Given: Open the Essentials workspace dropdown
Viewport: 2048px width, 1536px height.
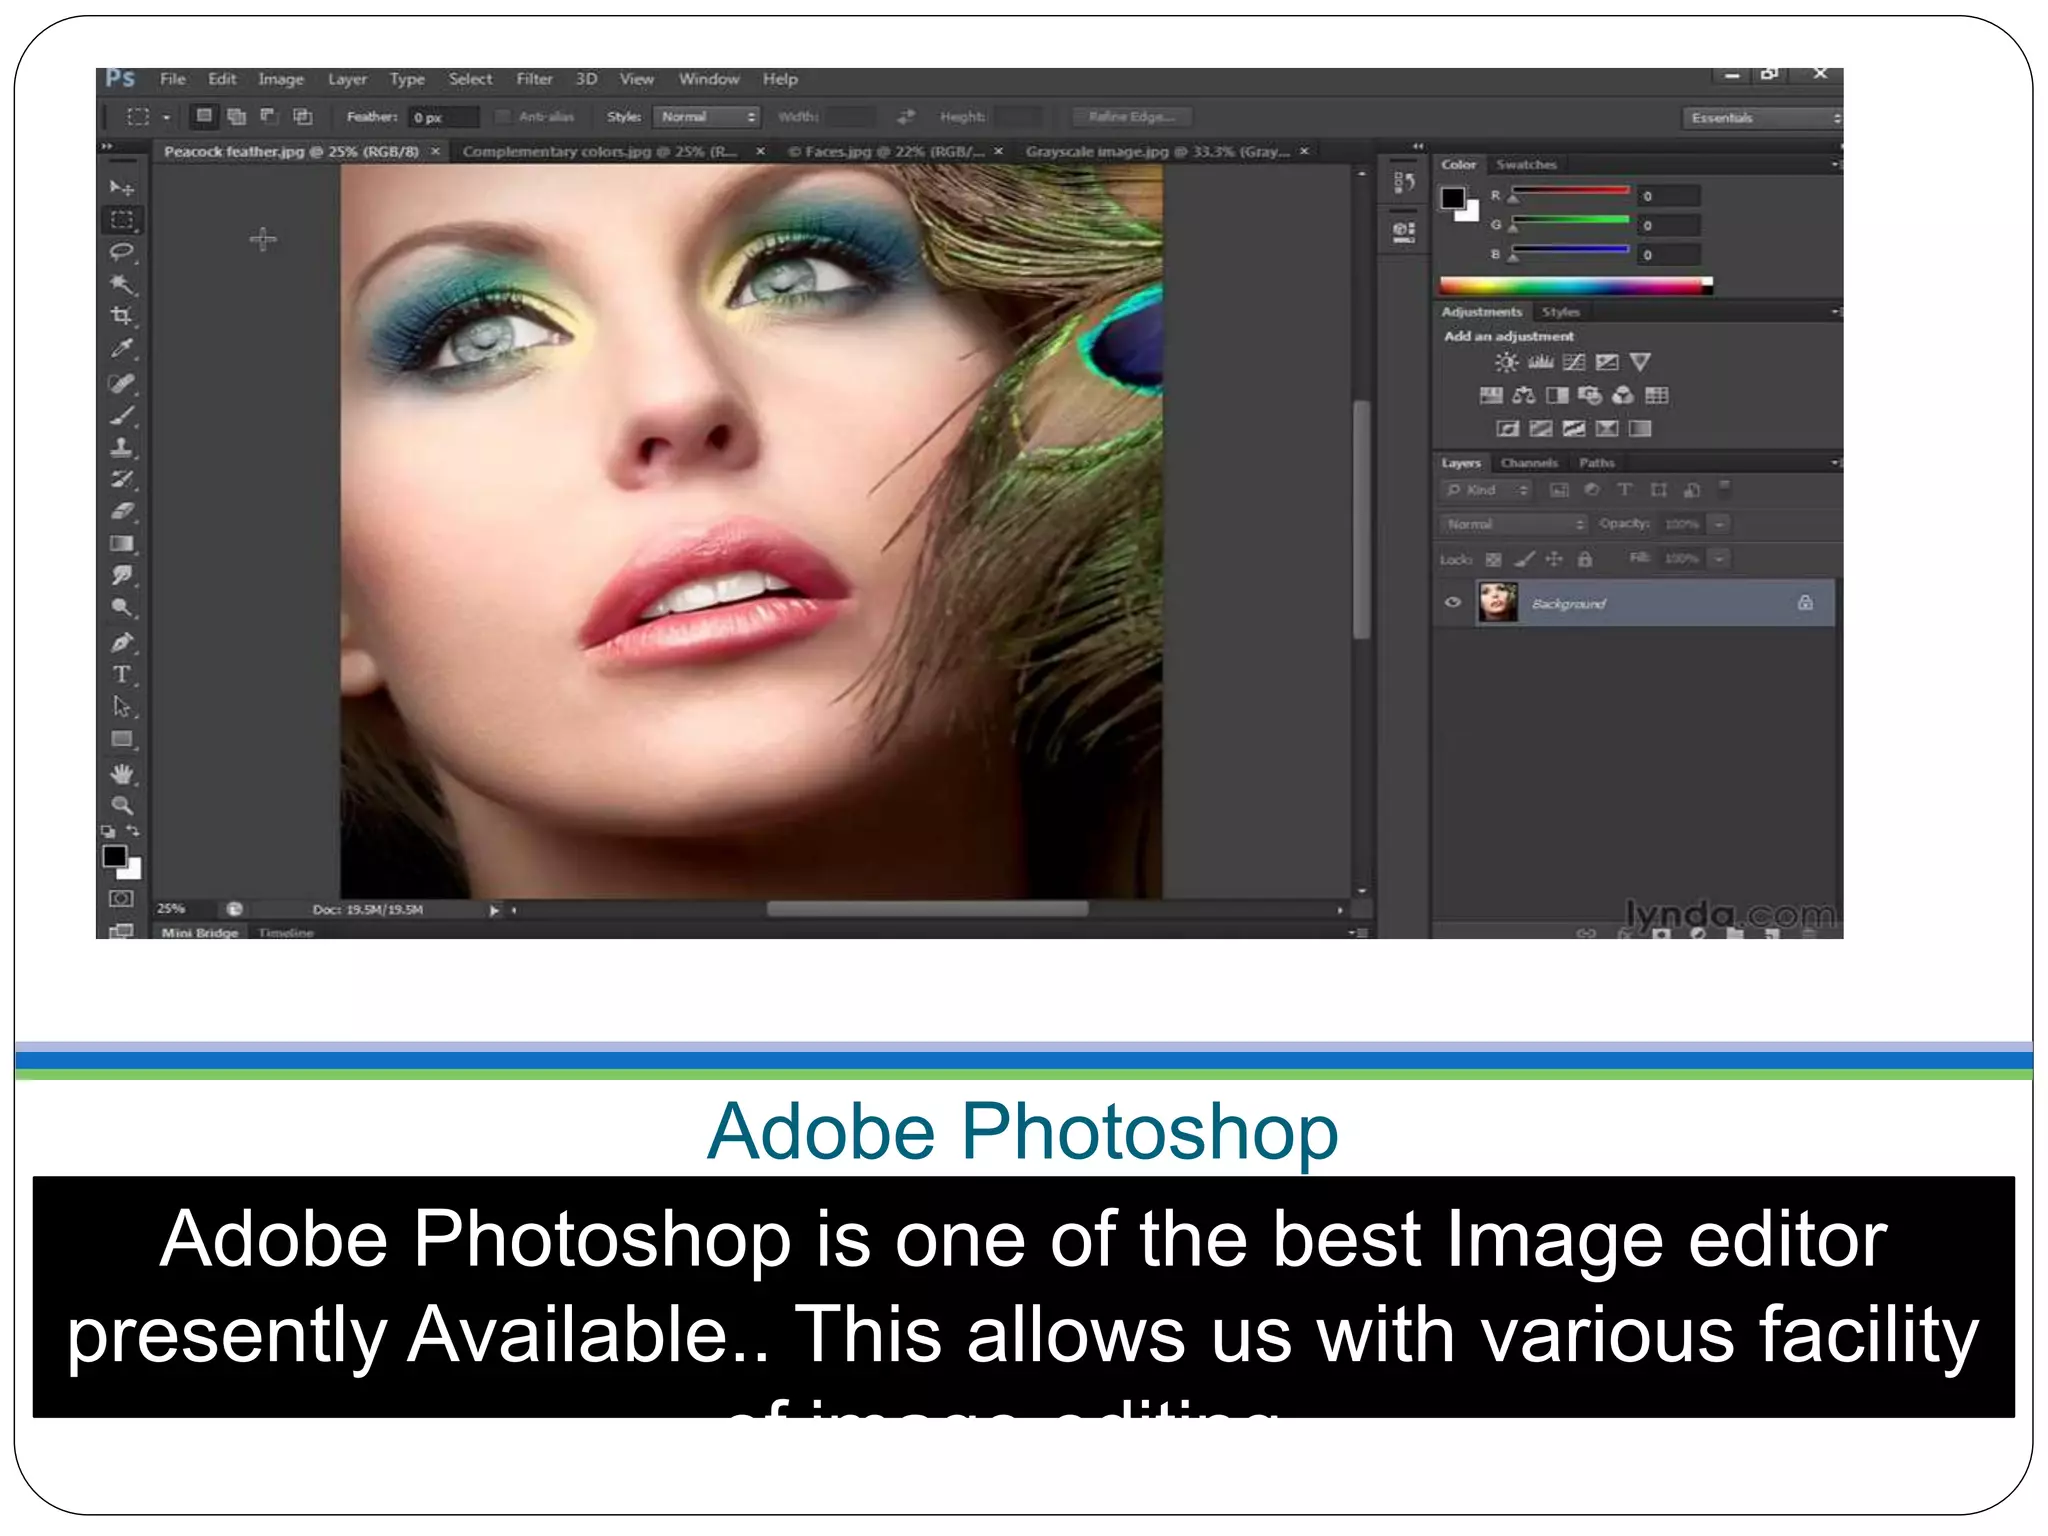Looking at the screenshot, I should point(1761,118).
